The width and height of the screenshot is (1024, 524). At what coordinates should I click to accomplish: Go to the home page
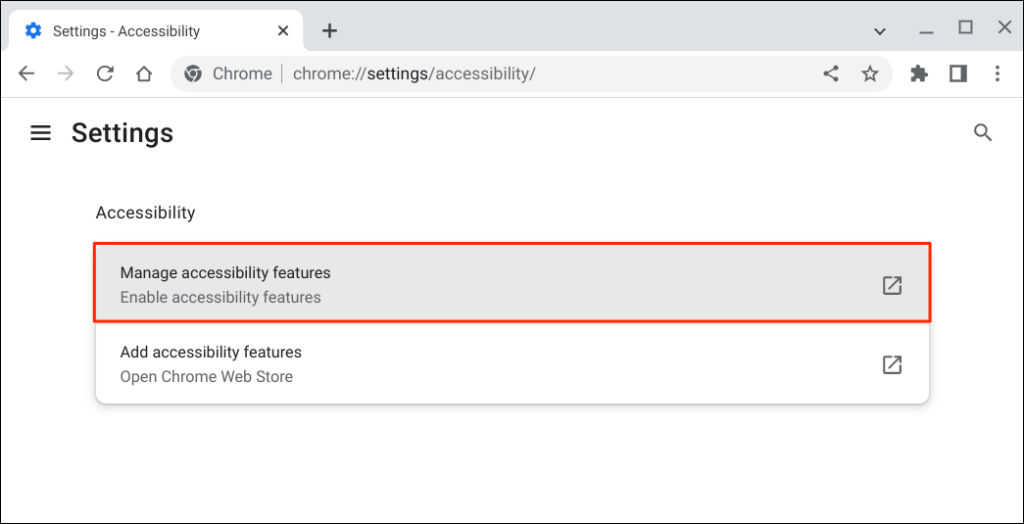pyautogui.click(x=144, y=74)
